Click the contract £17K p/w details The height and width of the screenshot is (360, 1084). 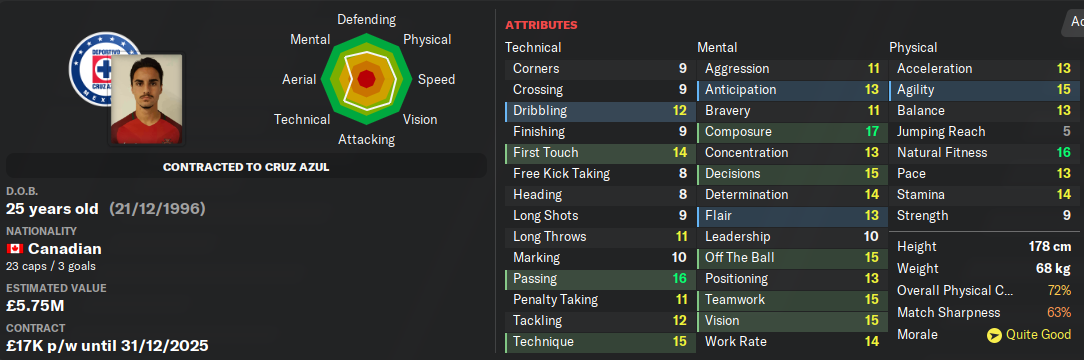(107, 345)
